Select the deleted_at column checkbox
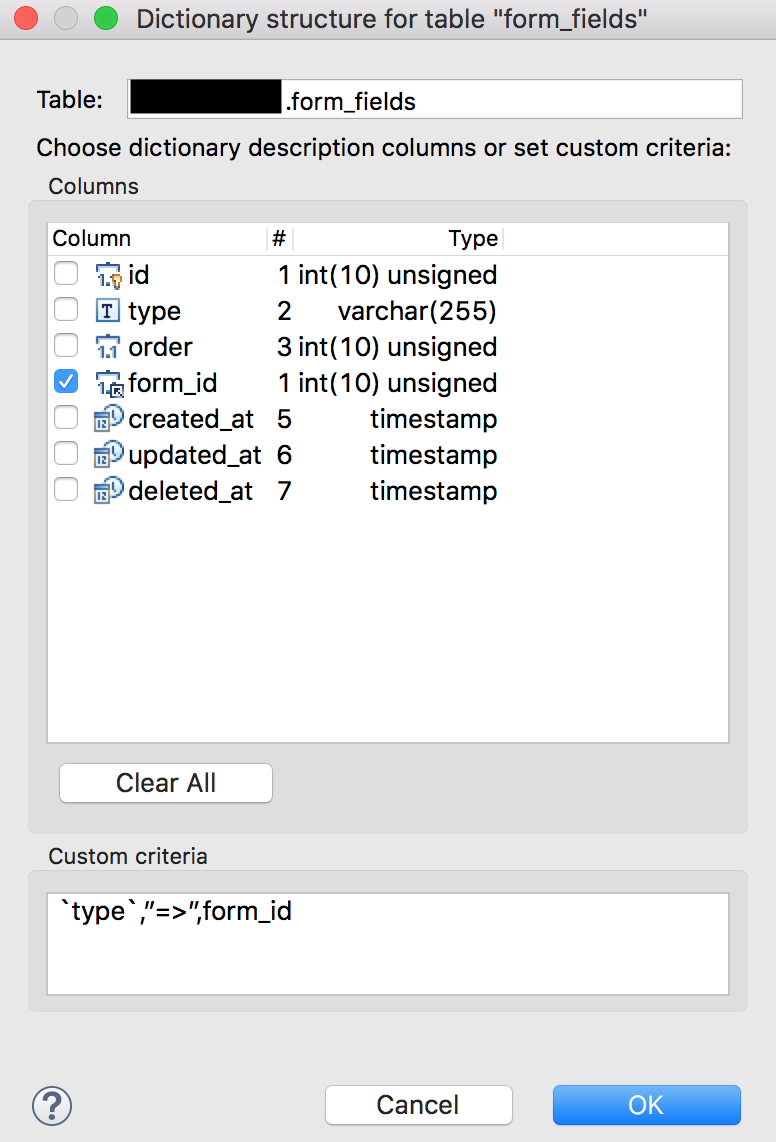 (x=66, y=489)
